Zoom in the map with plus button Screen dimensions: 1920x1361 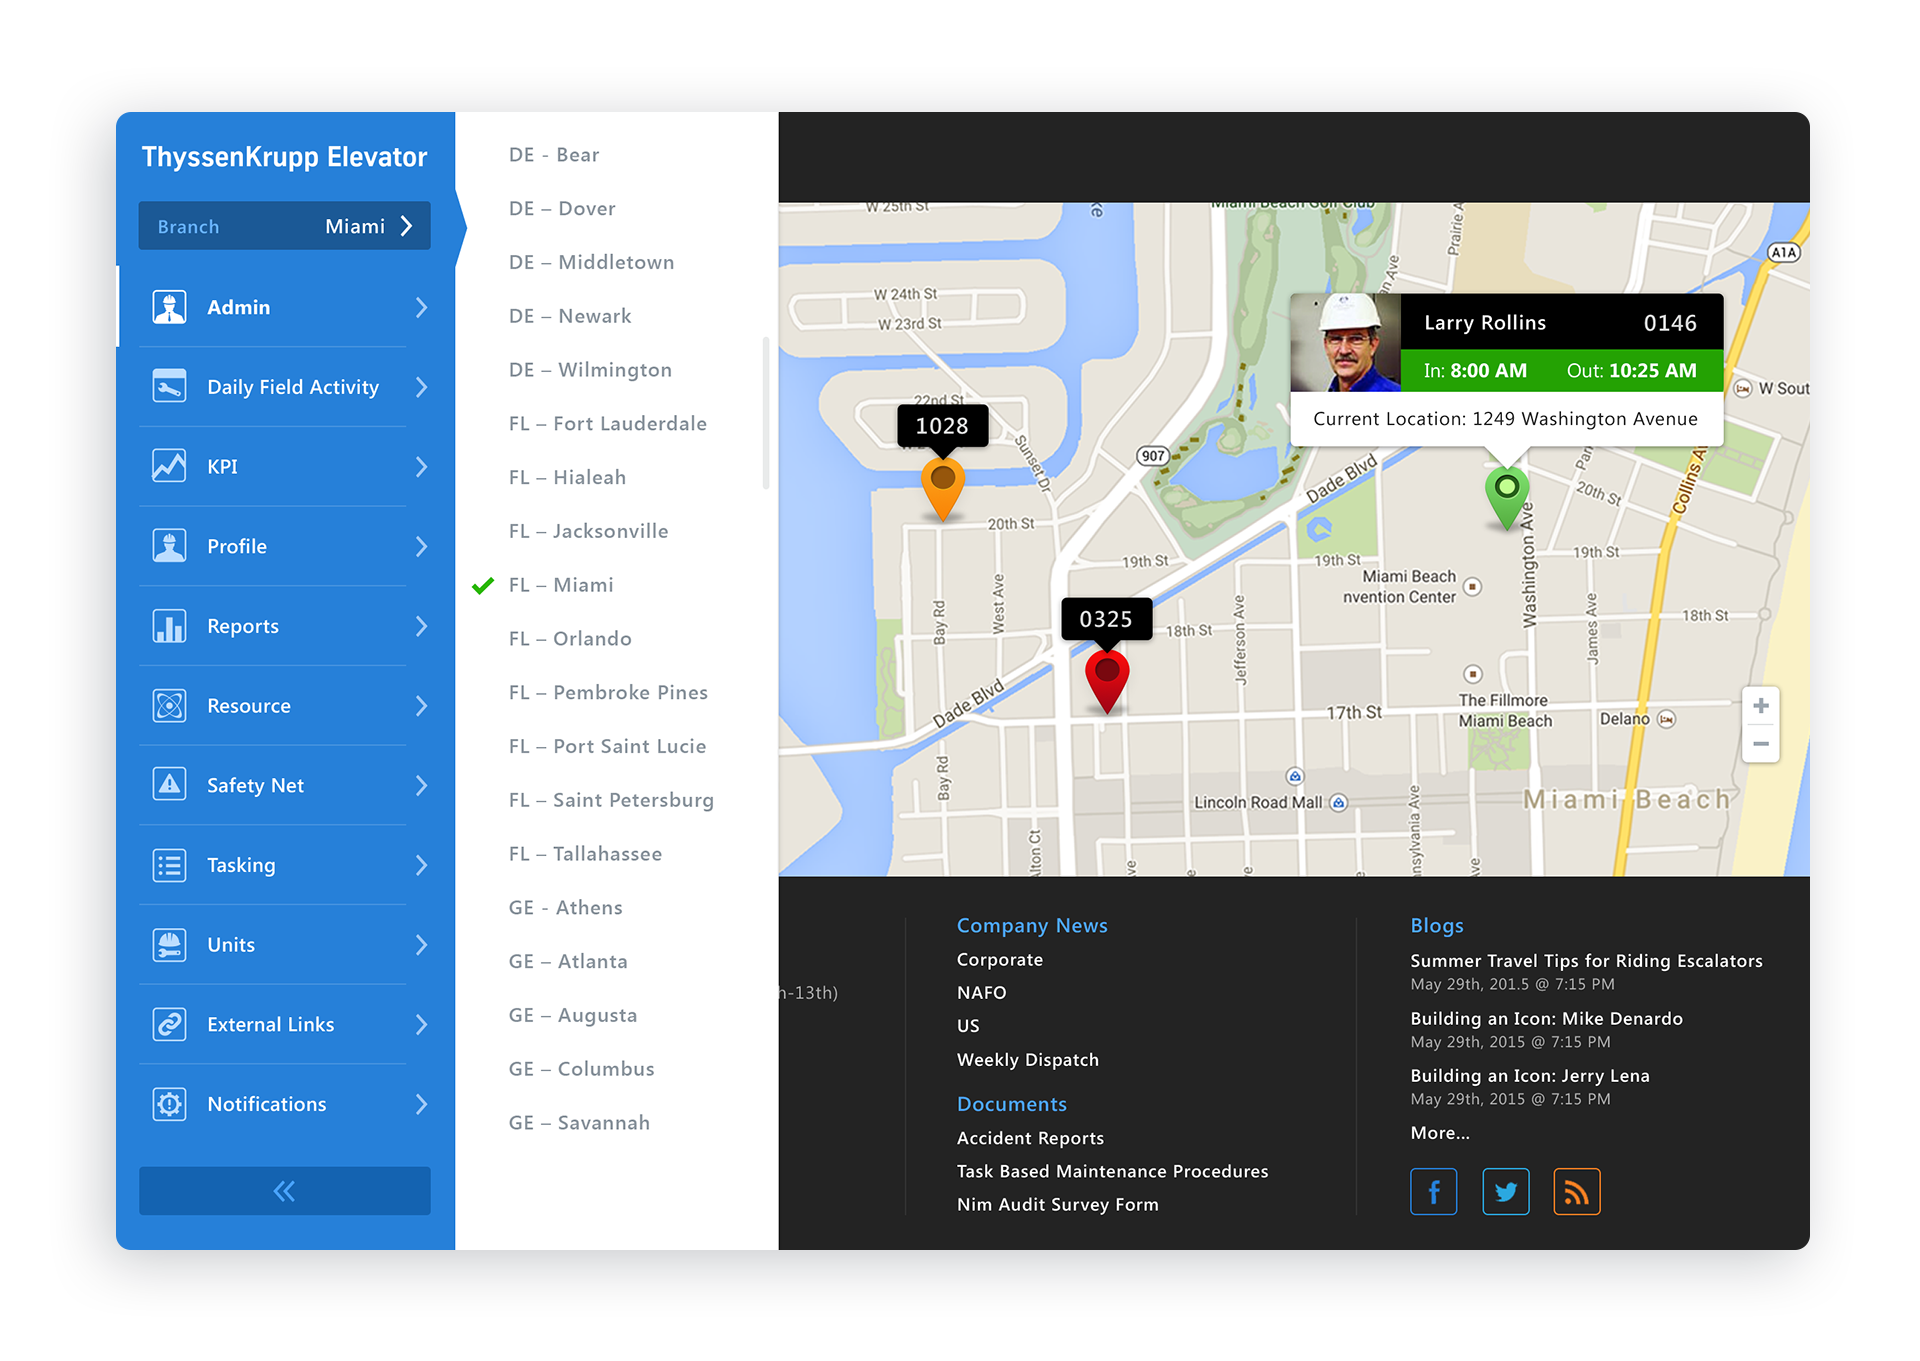[x=1761, y=706]
